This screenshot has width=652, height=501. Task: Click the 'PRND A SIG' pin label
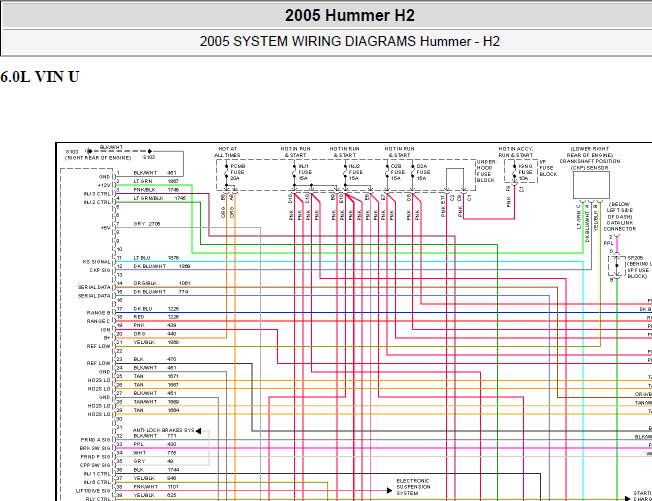pyautogui.click(x=96, y=440)
